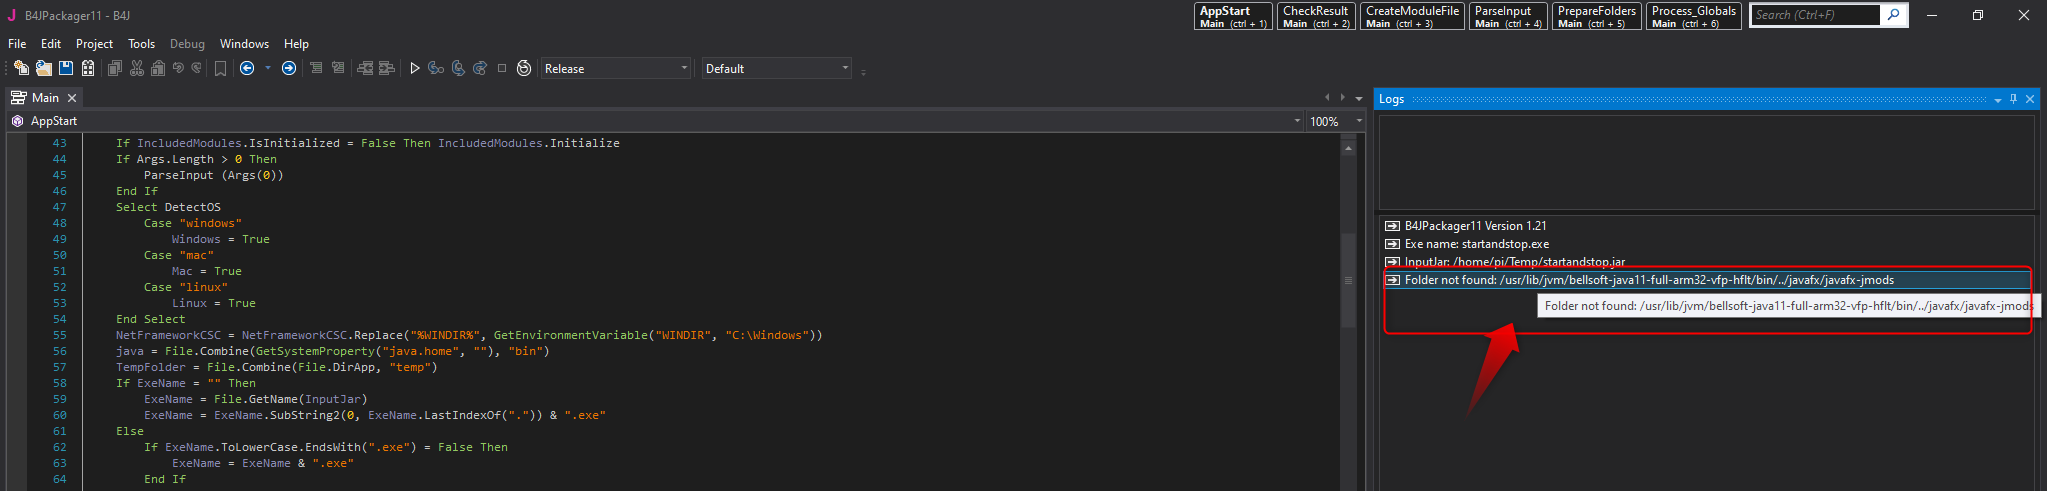The image size is (2047, 491).
Task: Open the 100% zoom level dropdown
Action: pyautogui.click(x=1336, y=121)
